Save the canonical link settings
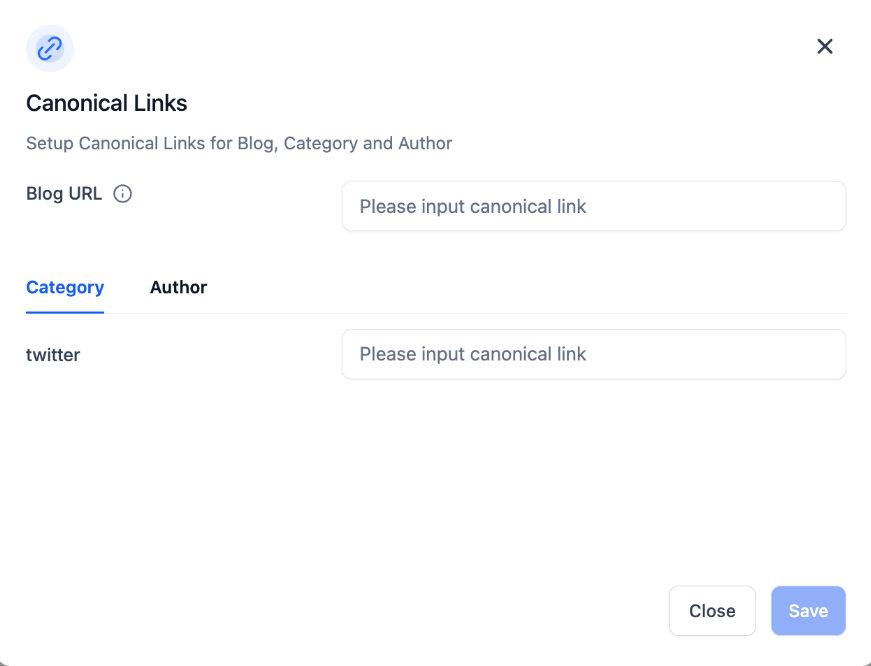871x666 pixels. click(x=808, y=611)
